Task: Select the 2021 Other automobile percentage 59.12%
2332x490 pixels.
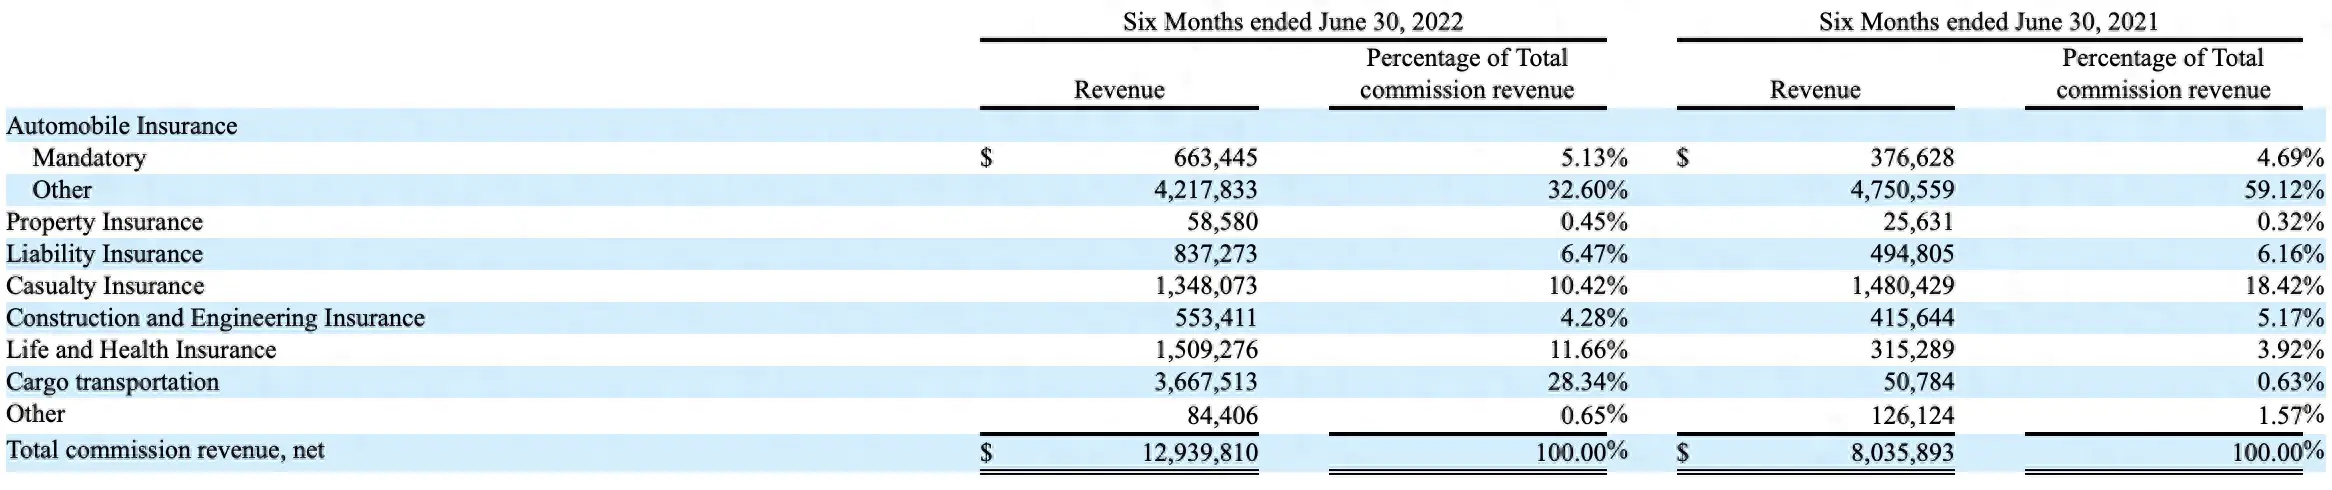Action: [2284, 190]
